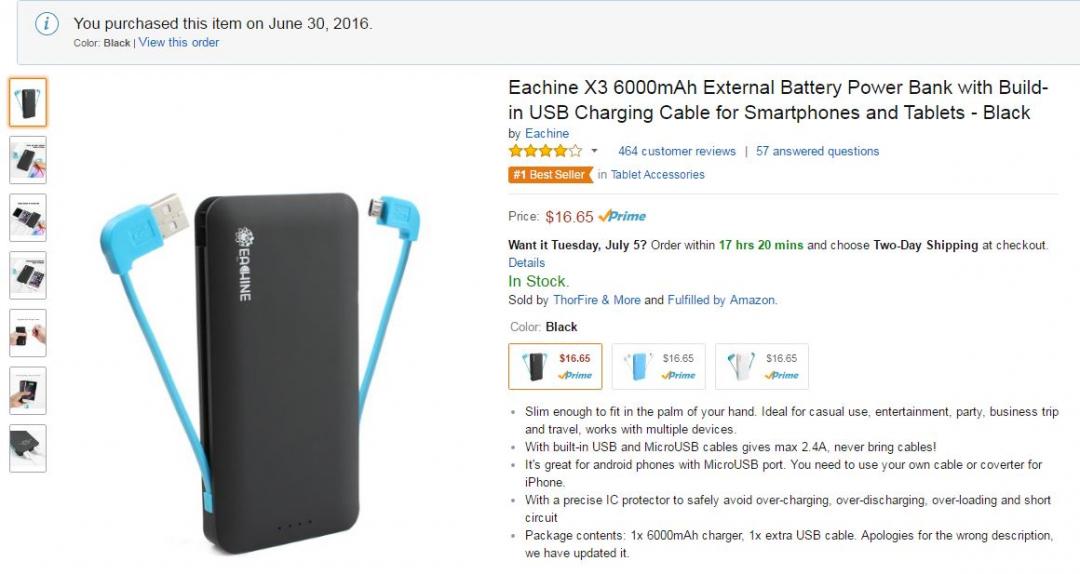Screen dimensions: 1080x574
Task: Open 464 customer reviews link
Action: pos(676,151)
